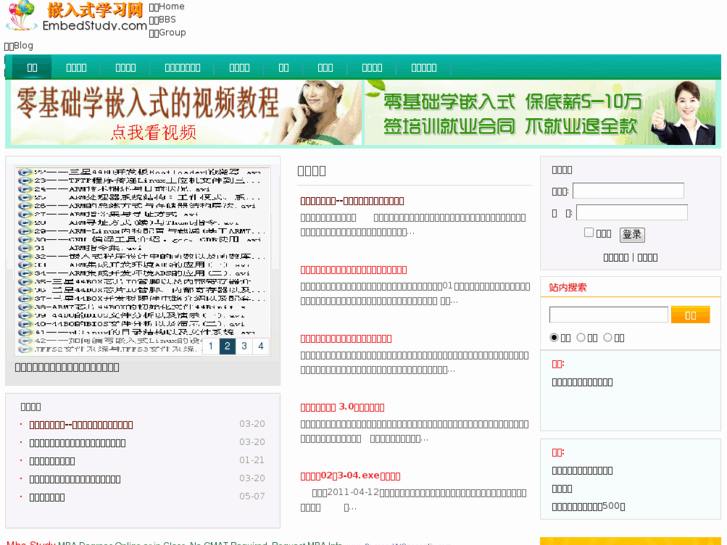This screenshot has width=727, height=545.
Task: Open the dark red bold news list item
Action: pos(81,425)
